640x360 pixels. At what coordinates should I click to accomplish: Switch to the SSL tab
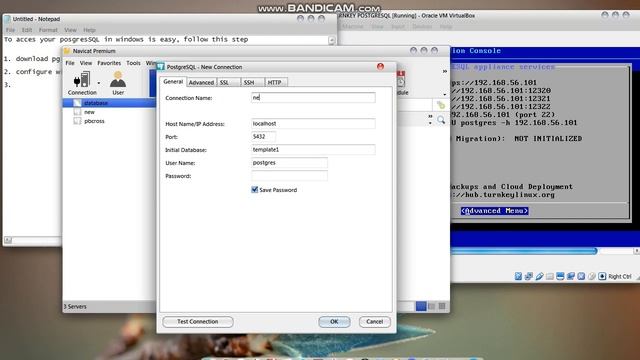click(x=229, y=82)
